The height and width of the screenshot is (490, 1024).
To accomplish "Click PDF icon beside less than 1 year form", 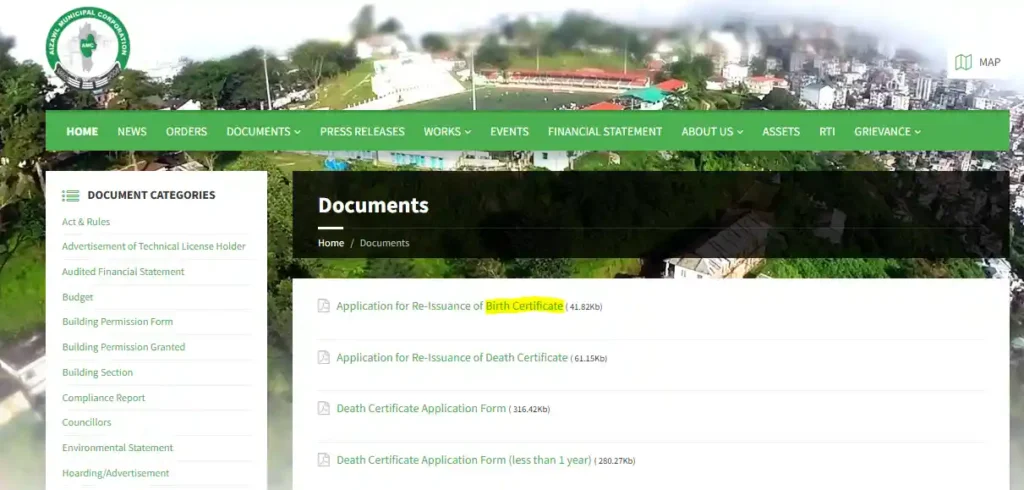I will [323, 460].
